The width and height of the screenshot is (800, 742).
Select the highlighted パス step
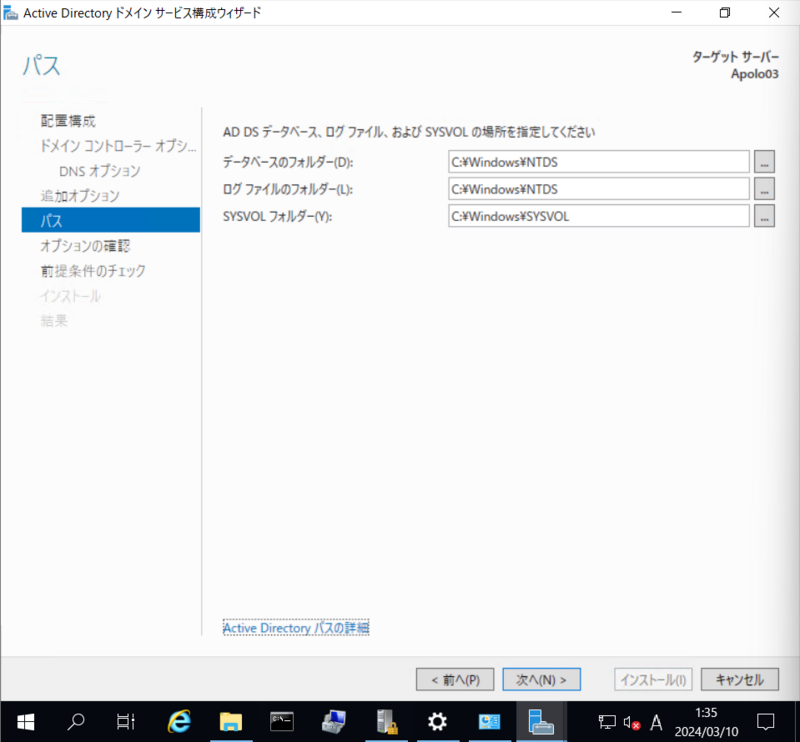coord(111,220)
